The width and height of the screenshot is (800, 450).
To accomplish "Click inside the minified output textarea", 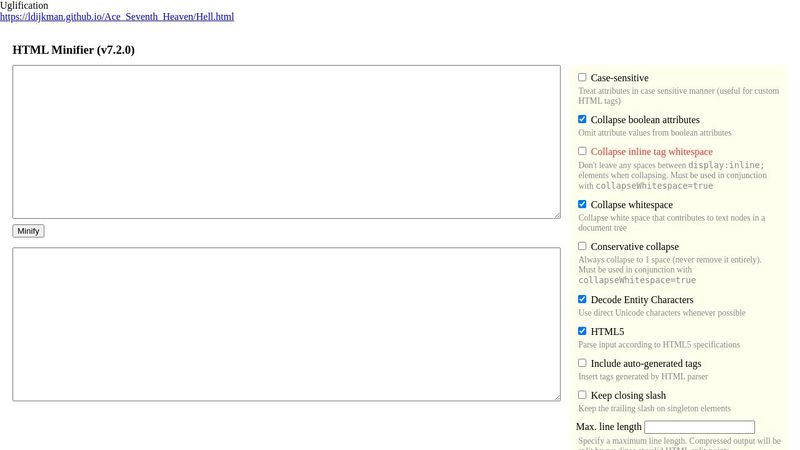I will coord(286,324).
